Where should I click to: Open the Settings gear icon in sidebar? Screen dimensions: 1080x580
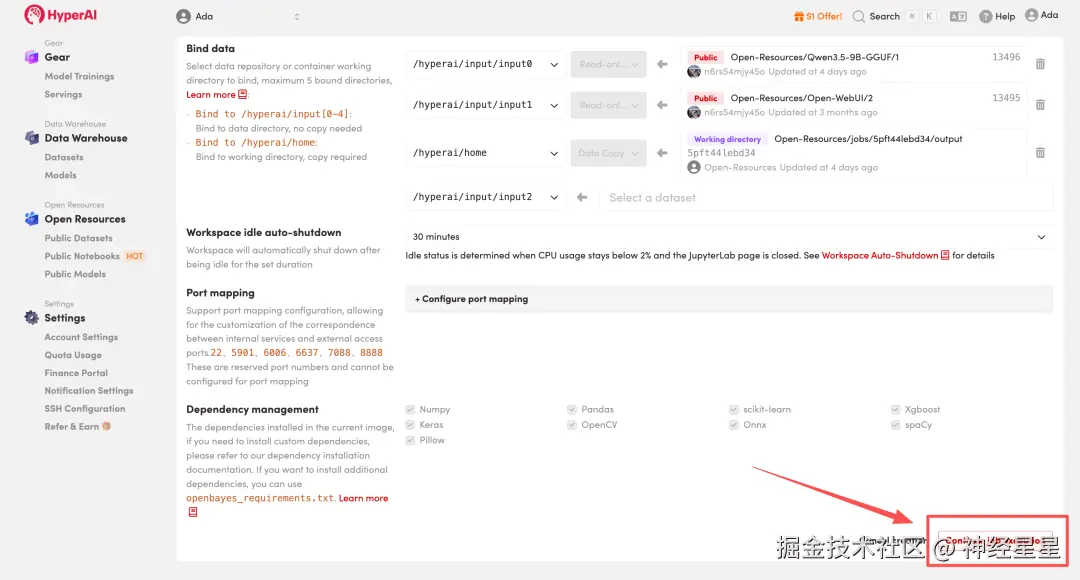click(31, 318)
